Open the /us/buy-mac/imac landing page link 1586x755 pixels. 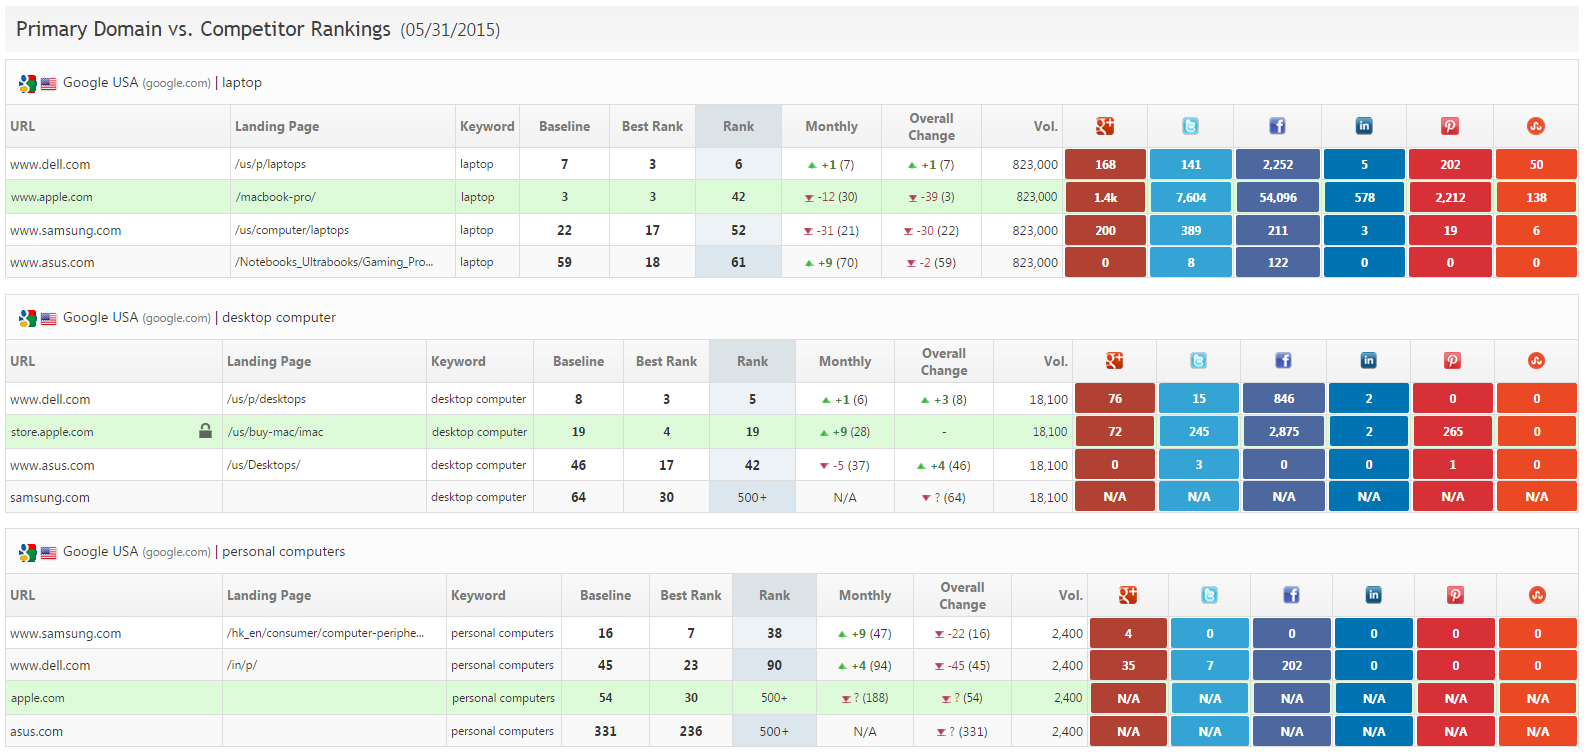pyautogui.click(x=275, y=432)
